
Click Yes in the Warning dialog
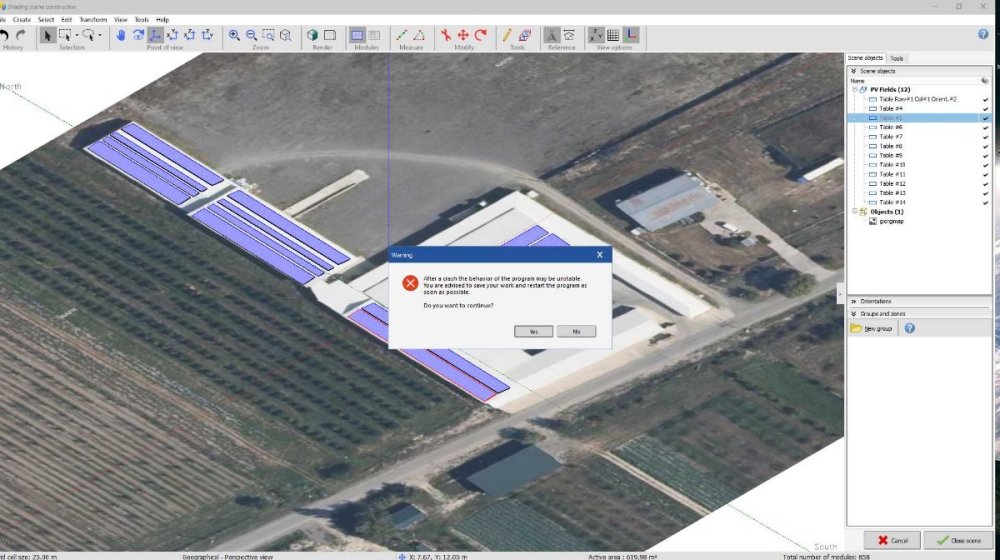click(533, 331)
